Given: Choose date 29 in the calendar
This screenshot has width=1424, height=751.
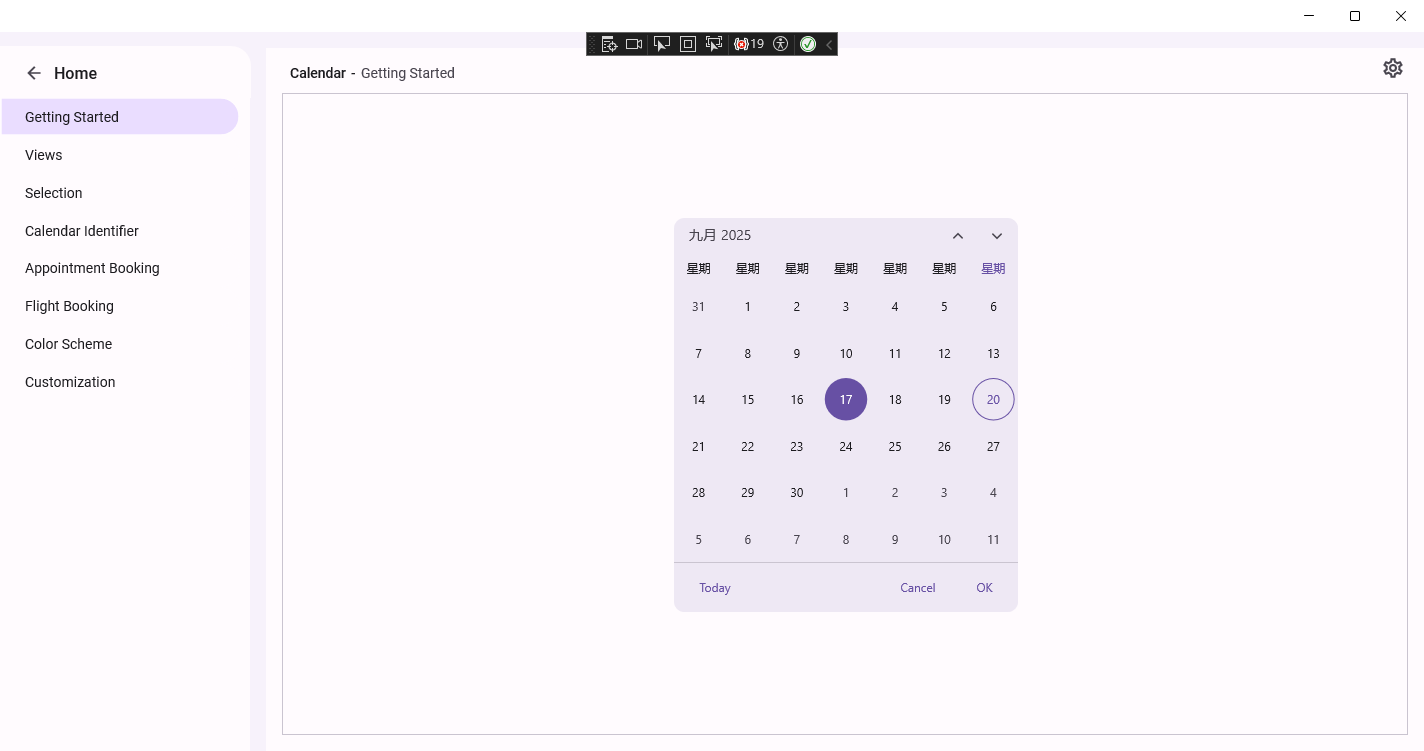Looking at the screenshot, I should click(x=748, y=493).
